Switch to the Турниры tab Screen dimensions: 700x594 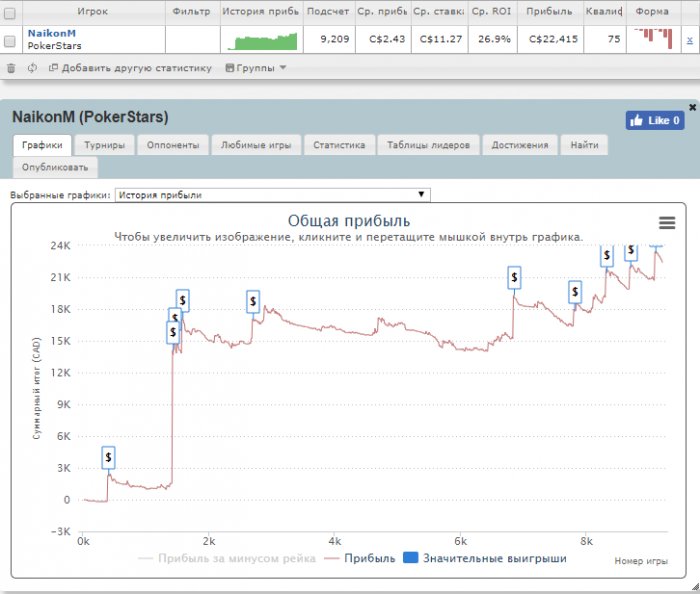tap(104, 145)
